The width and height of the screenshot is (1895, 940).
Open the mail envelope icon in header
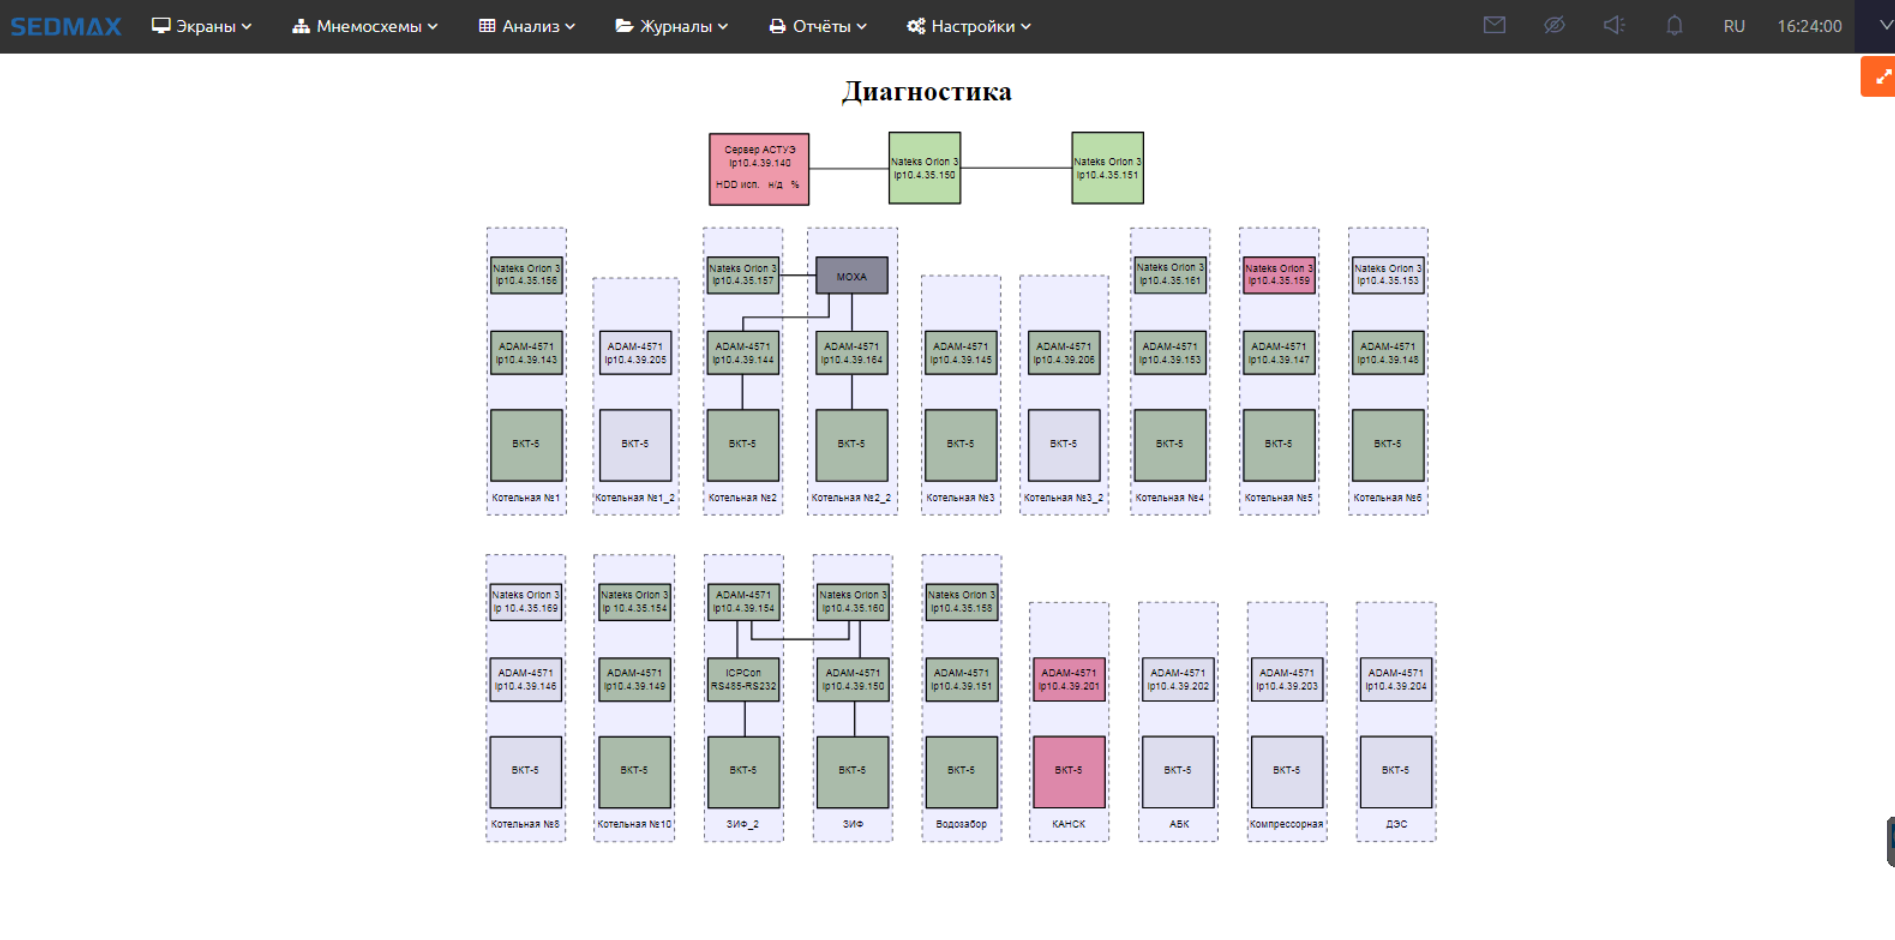pos(1494,26)
